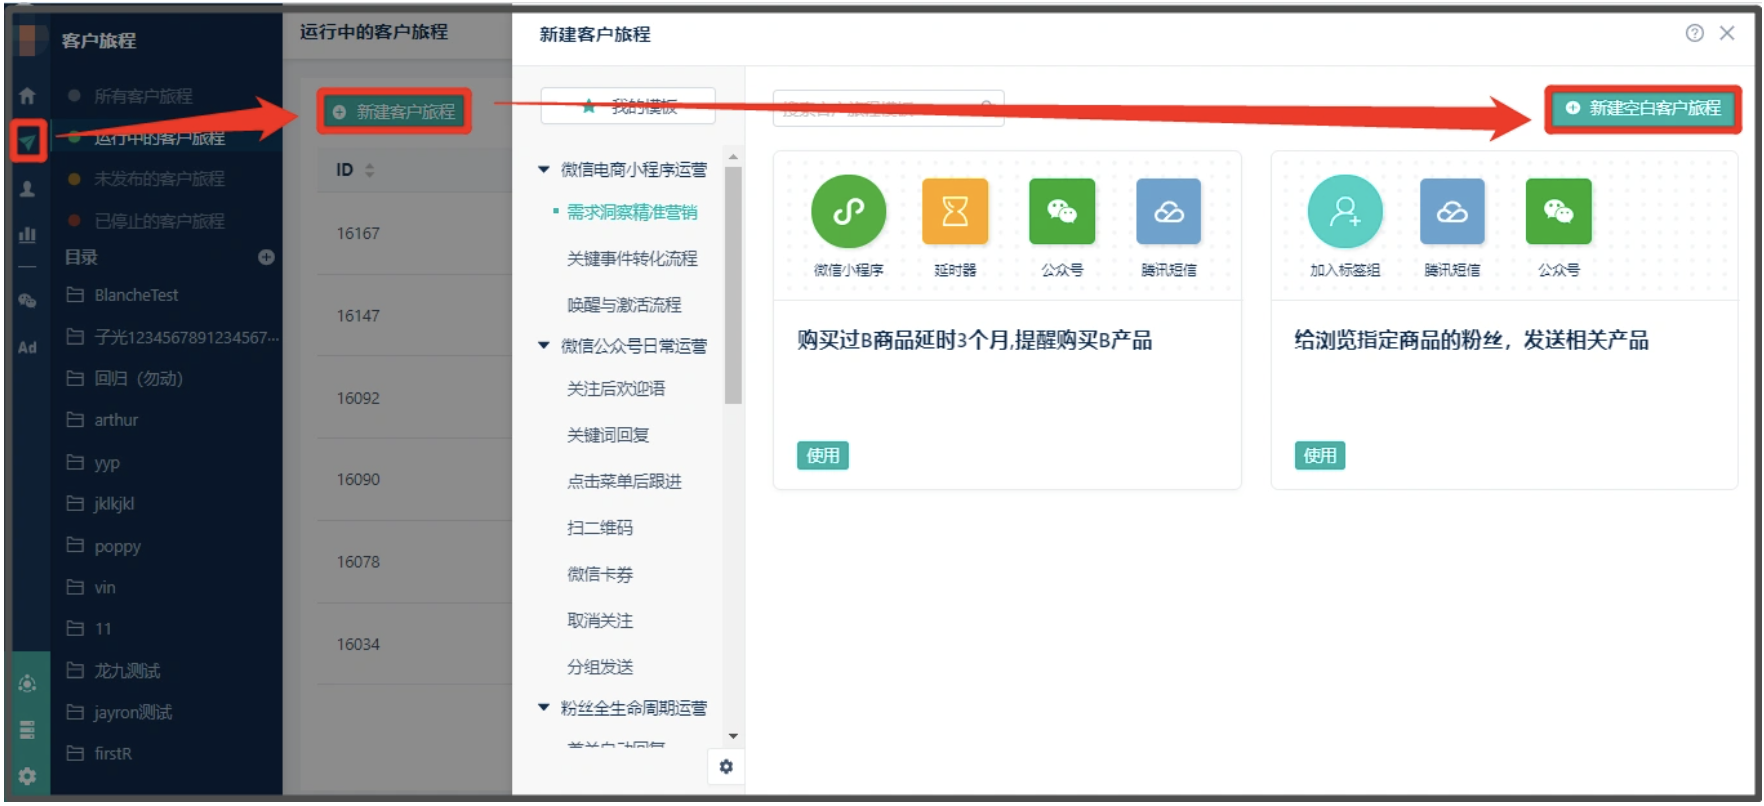Screen dimensions: 1764x806
Task: Click the 腾讯短信 icon in first template card
Action: coord(1168,211)
